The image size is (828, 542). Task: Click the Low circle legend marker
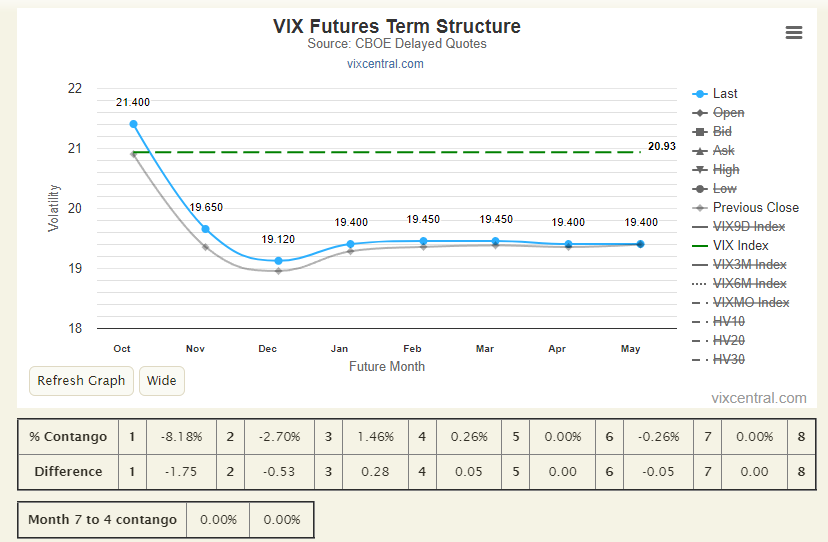700,189
